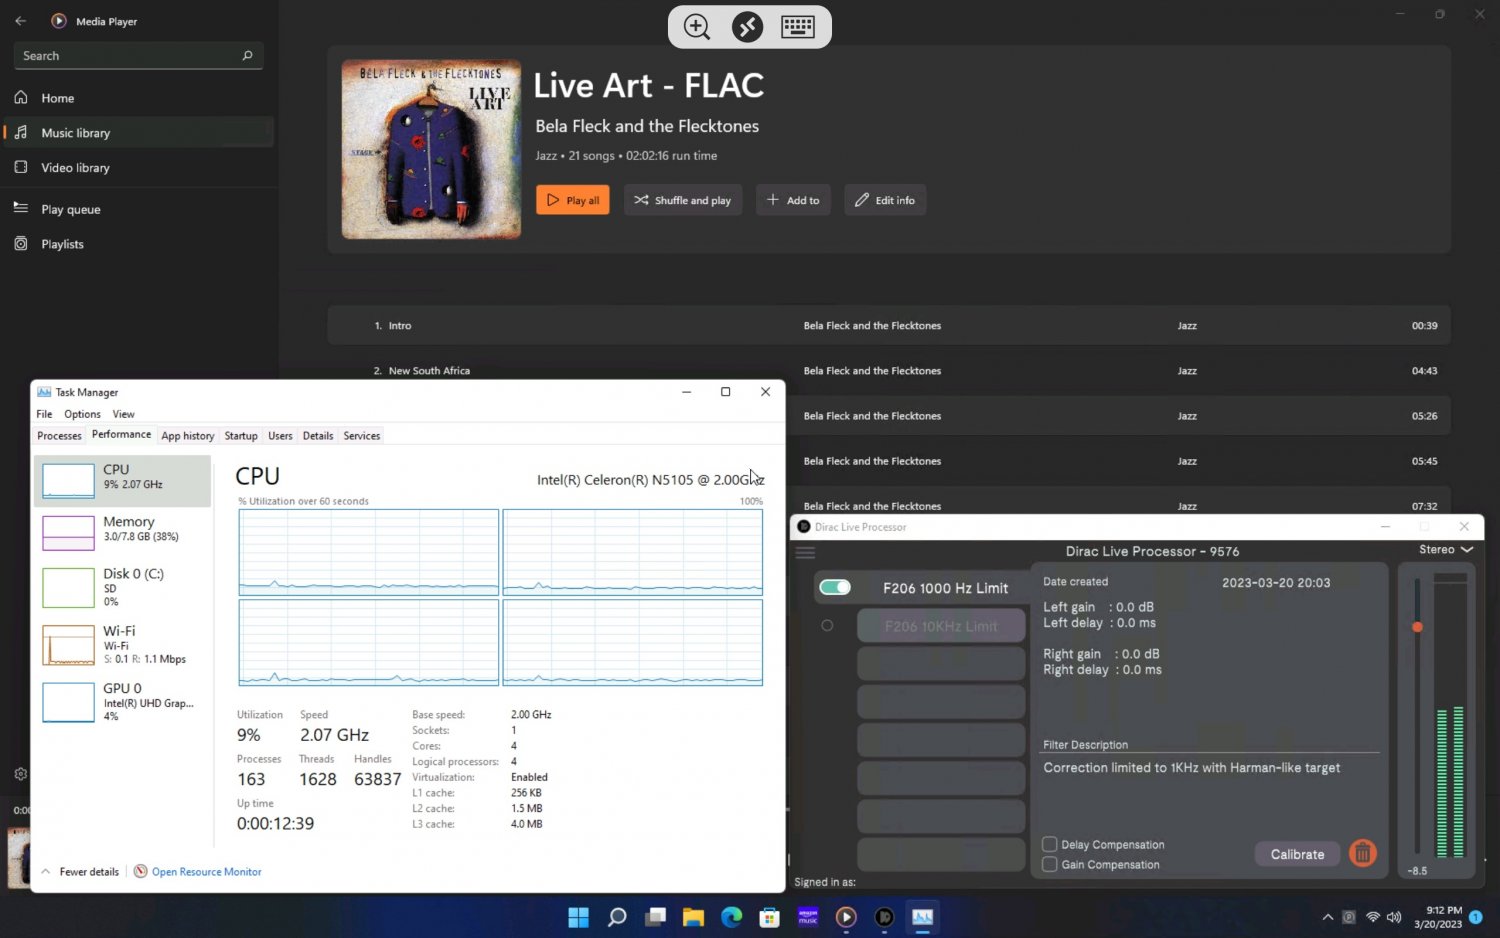The image size is (1500, 938).
Task: Click the search magnifier icon in Media Player
Action: pyautogui.click(x=247, y=56)
